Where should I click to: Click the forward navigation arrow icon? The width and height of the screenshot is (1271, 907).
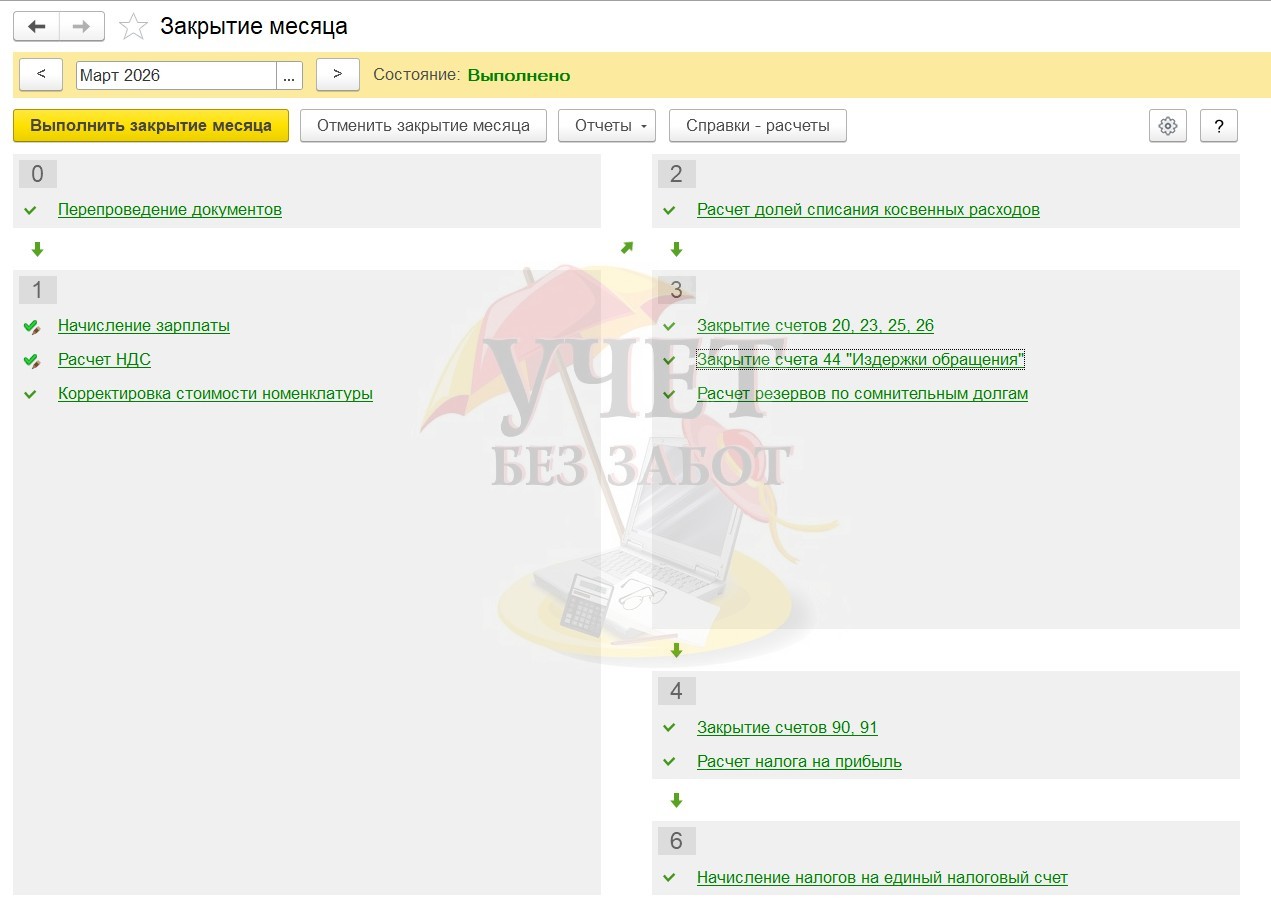(x=82, y=26)
